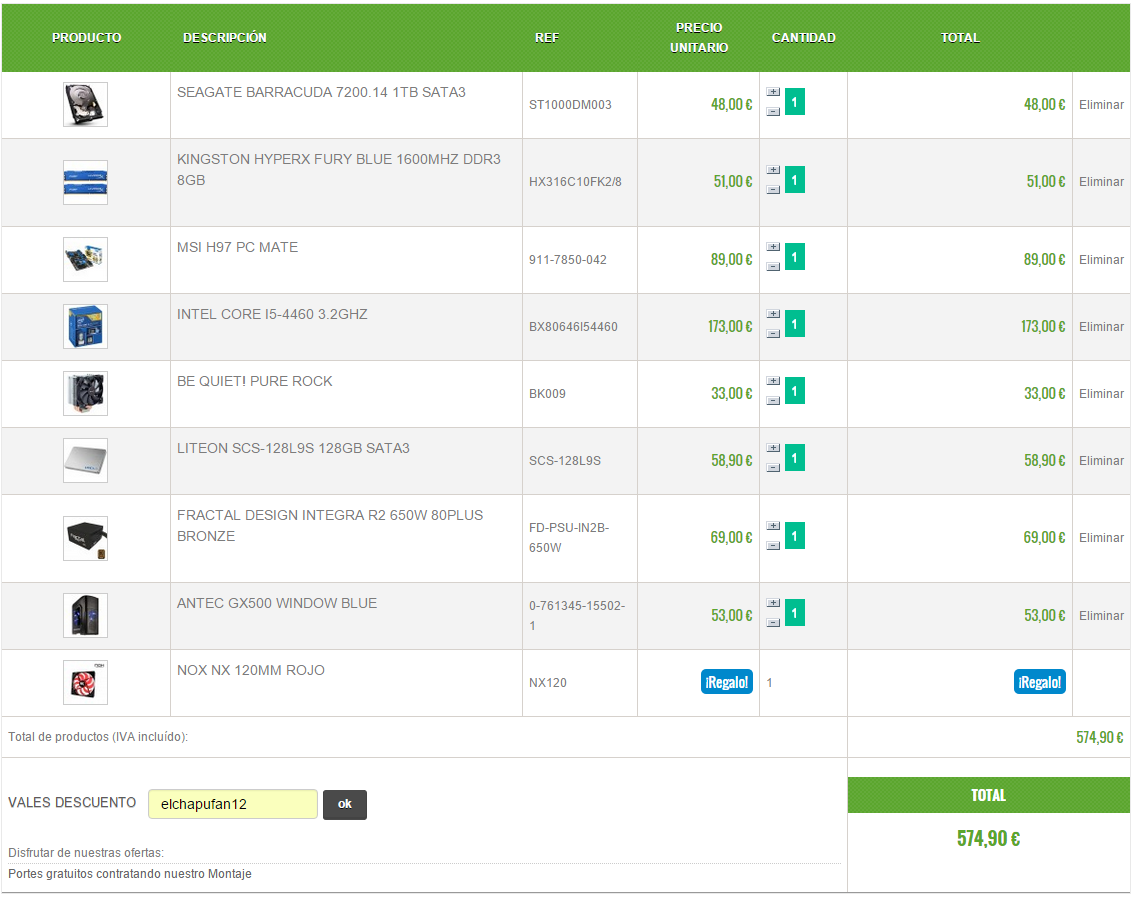Open INTEL CORE I5-4460 3.2GHZ description
1136x897 pixels.
pyautogui.click(x=272, y=314)
